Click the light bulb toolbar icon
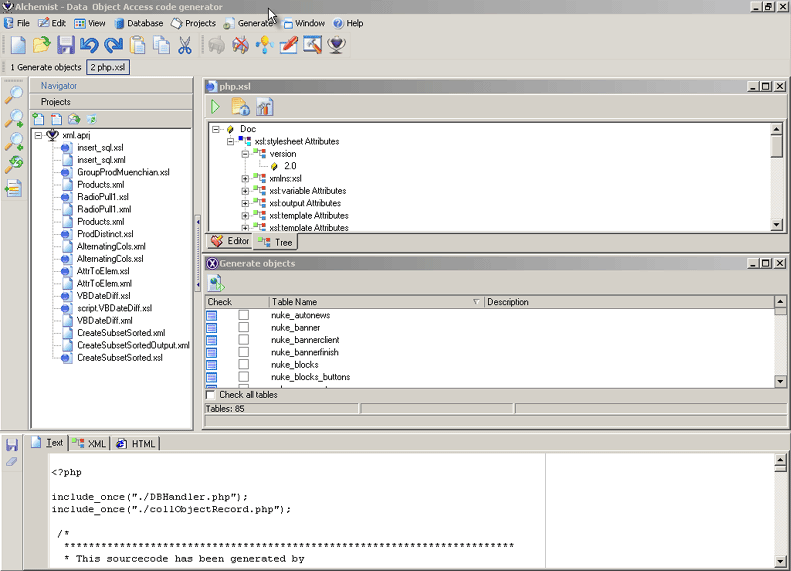Screen dimensions: 791x571 pos(264,45)
